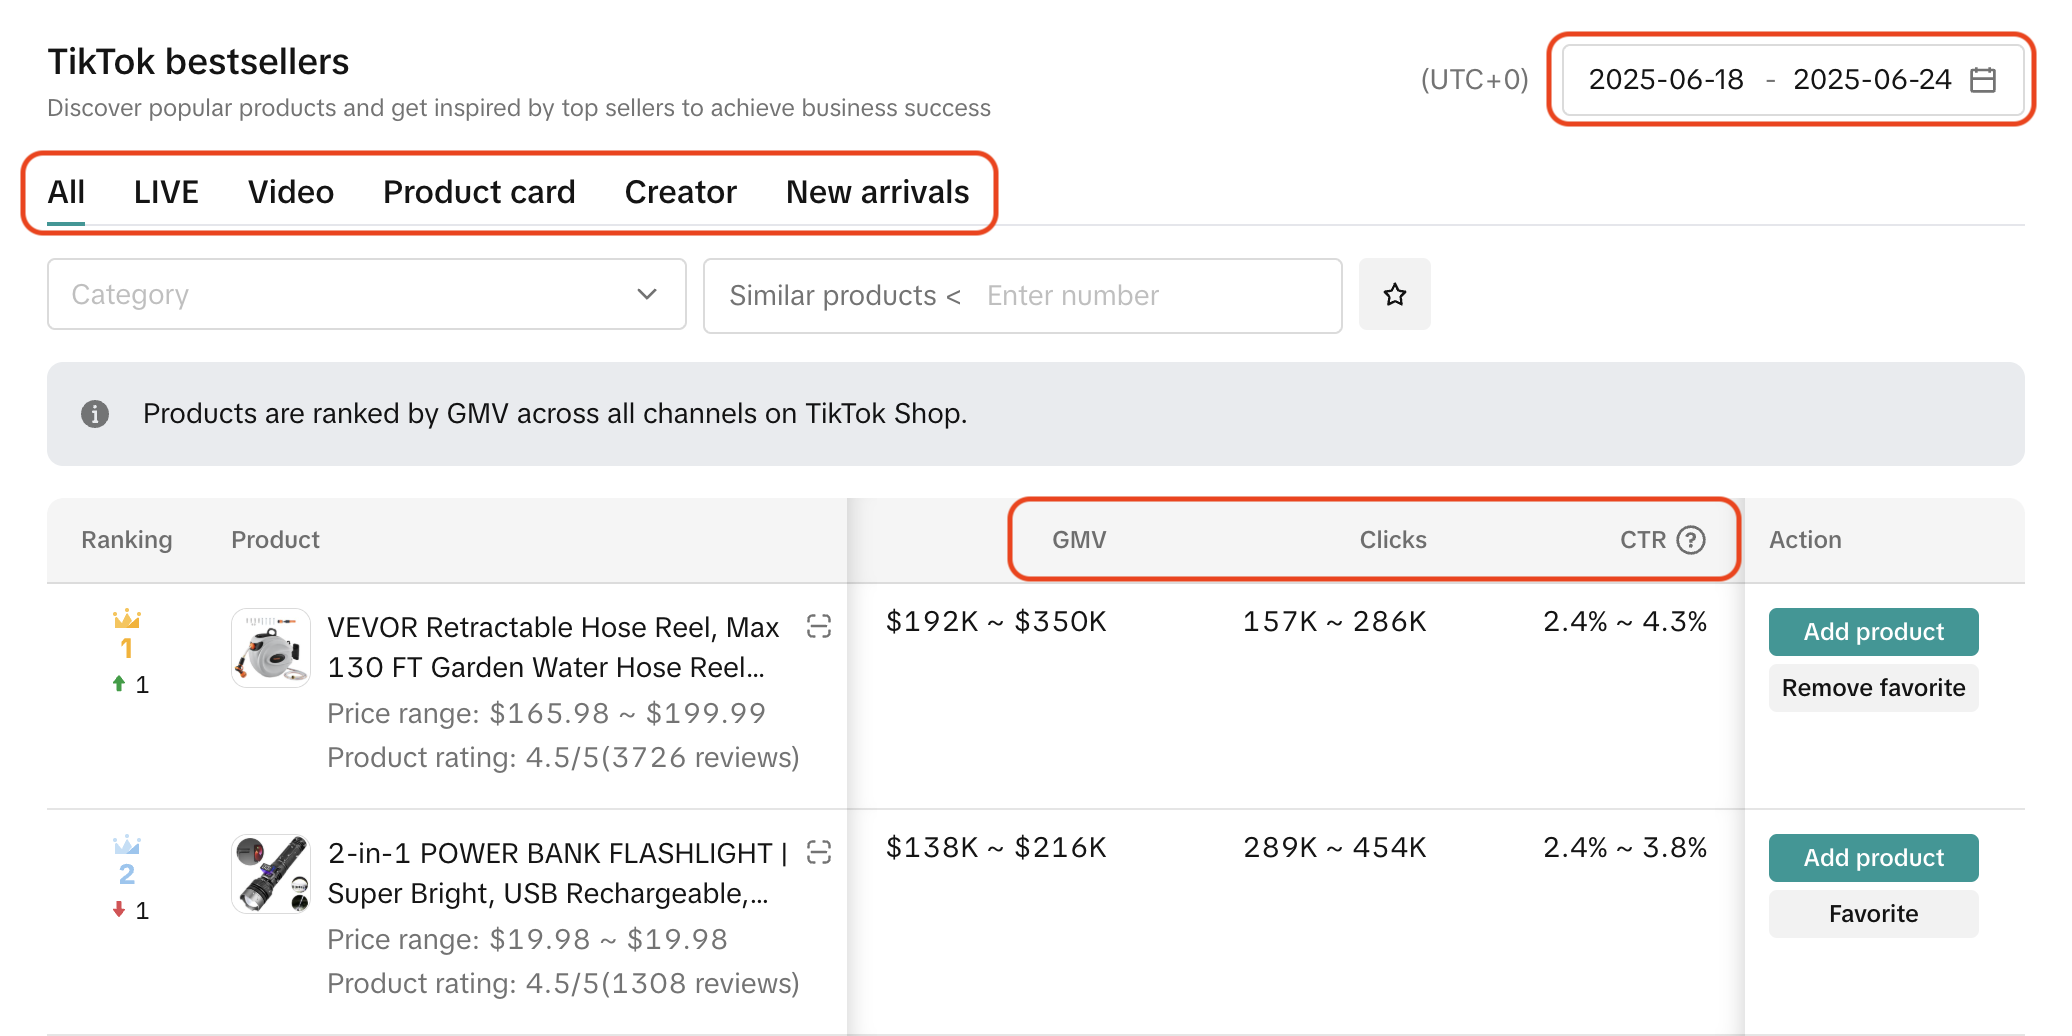This screenshot has width=2072, height=1036.
Task: Click the info icon in ranking notice
Action: tap(95, 414)
